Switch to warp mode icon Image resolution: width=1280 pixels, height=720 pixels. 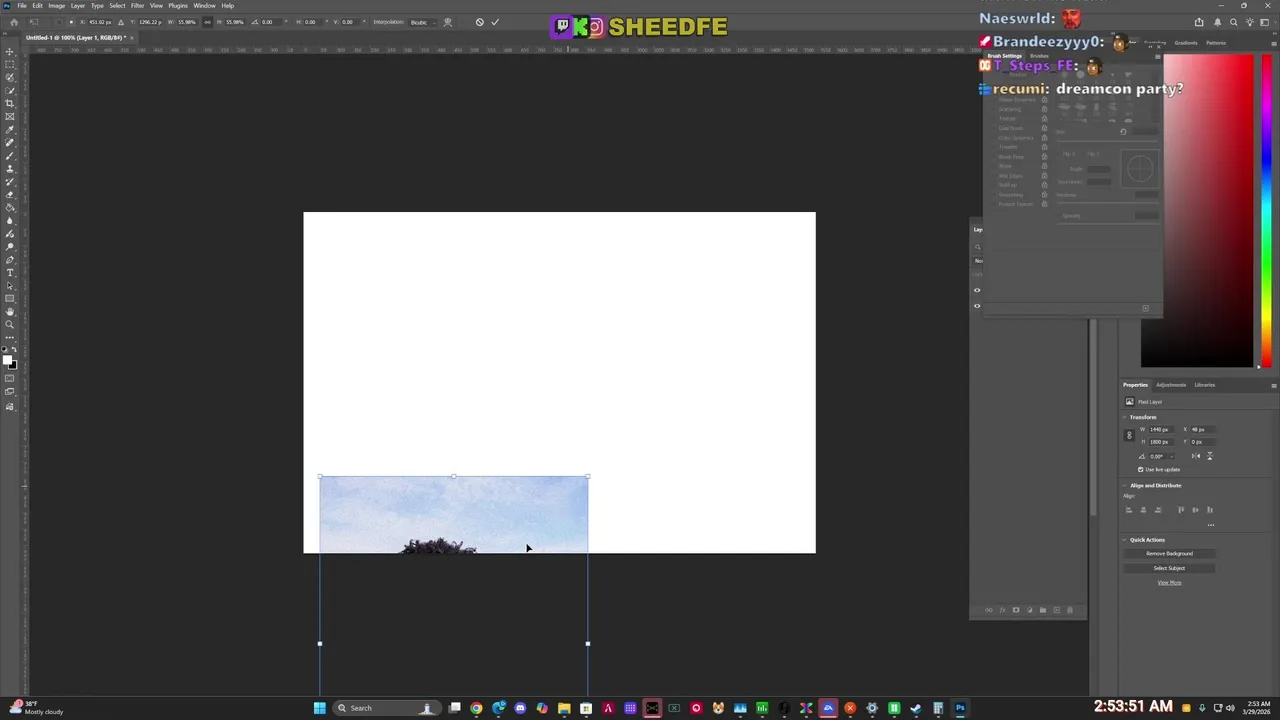click(447, 22)
